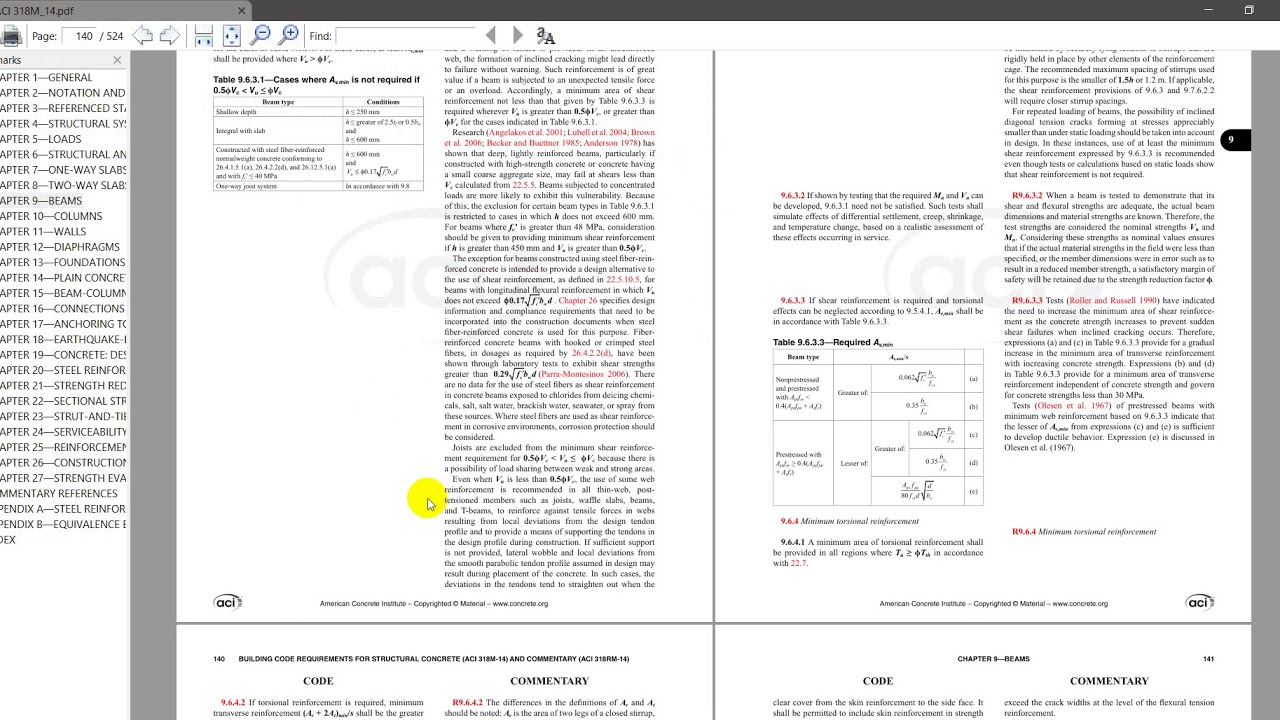Open bookmark Chapter 9—Beams
The width and height of the screenshot is (1280, 720).
[41, 201]
